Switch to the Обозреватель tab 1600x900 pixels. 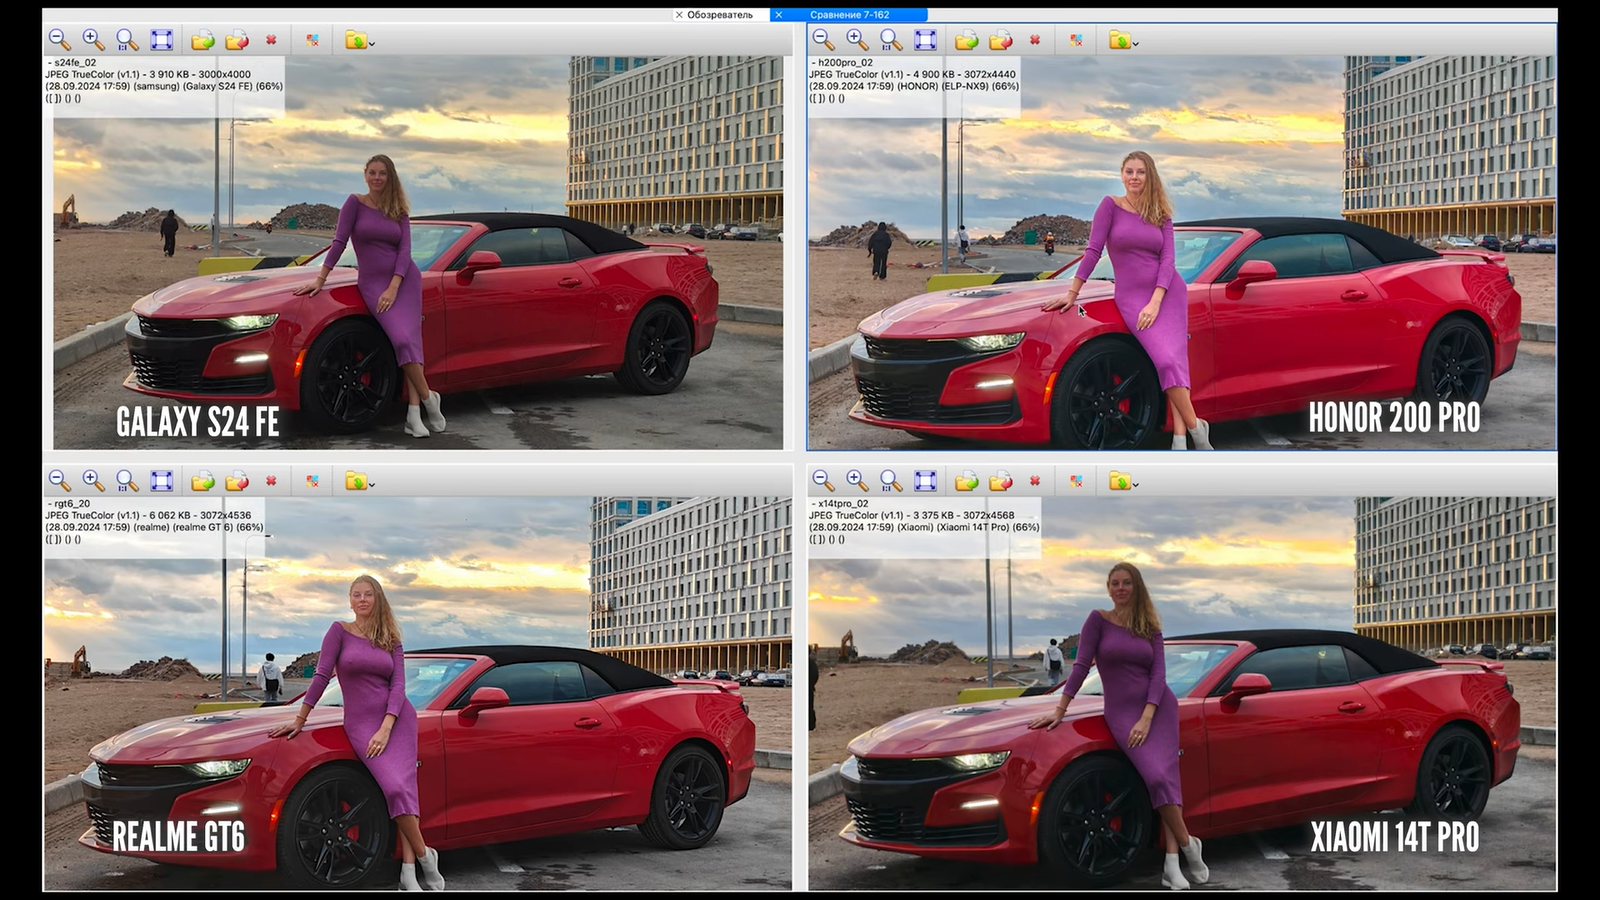tap(720, 15)
